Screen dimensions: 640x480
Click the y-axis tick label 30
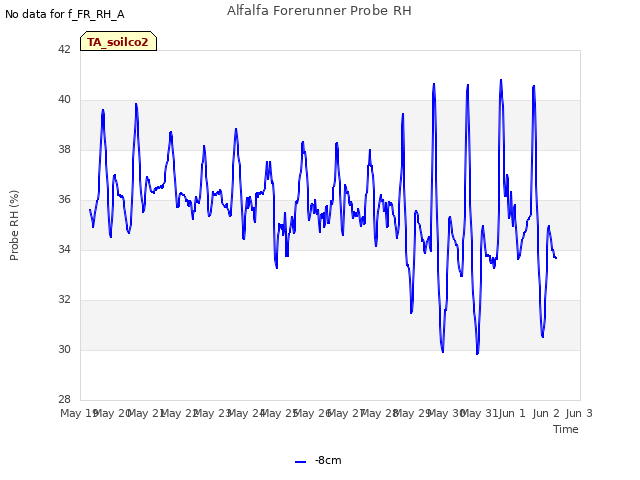click(x=64, y=349)
